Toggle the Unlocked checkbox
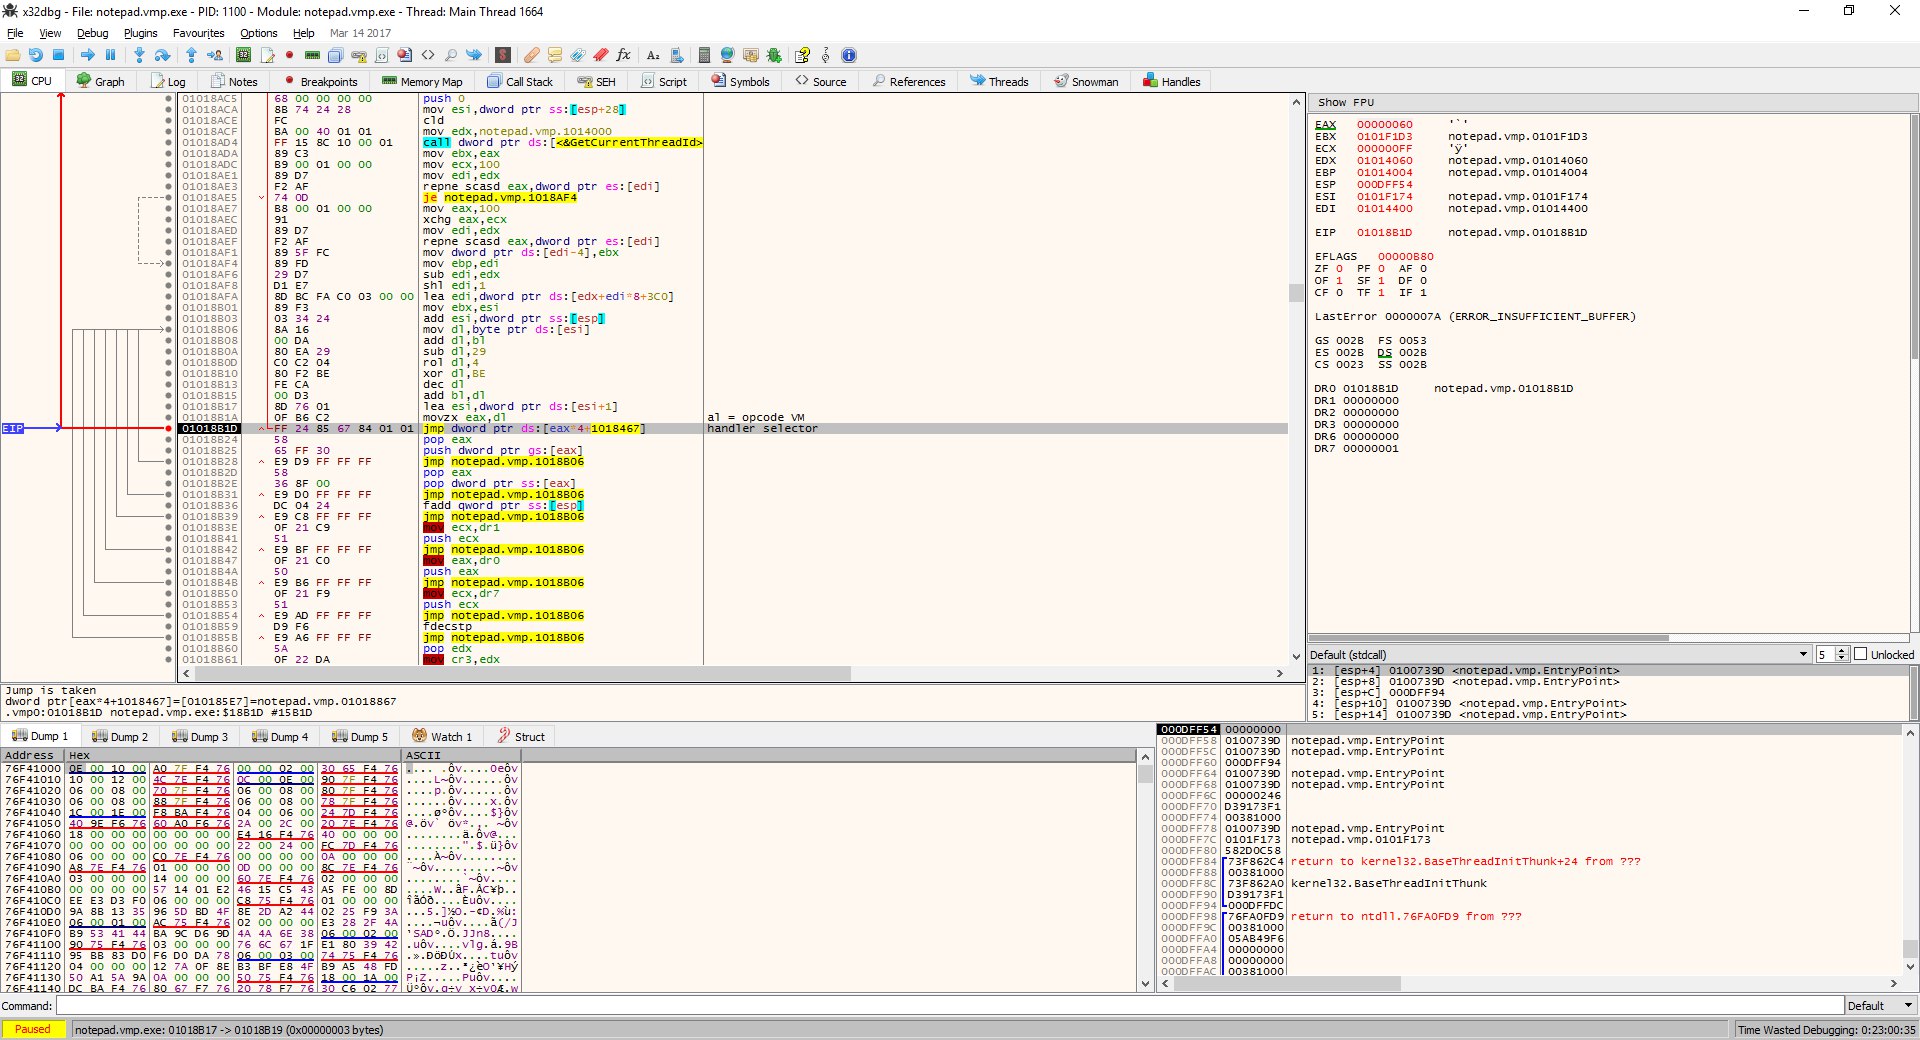The width and height of the screenshot is (1920, 1040). [1861, 654]
